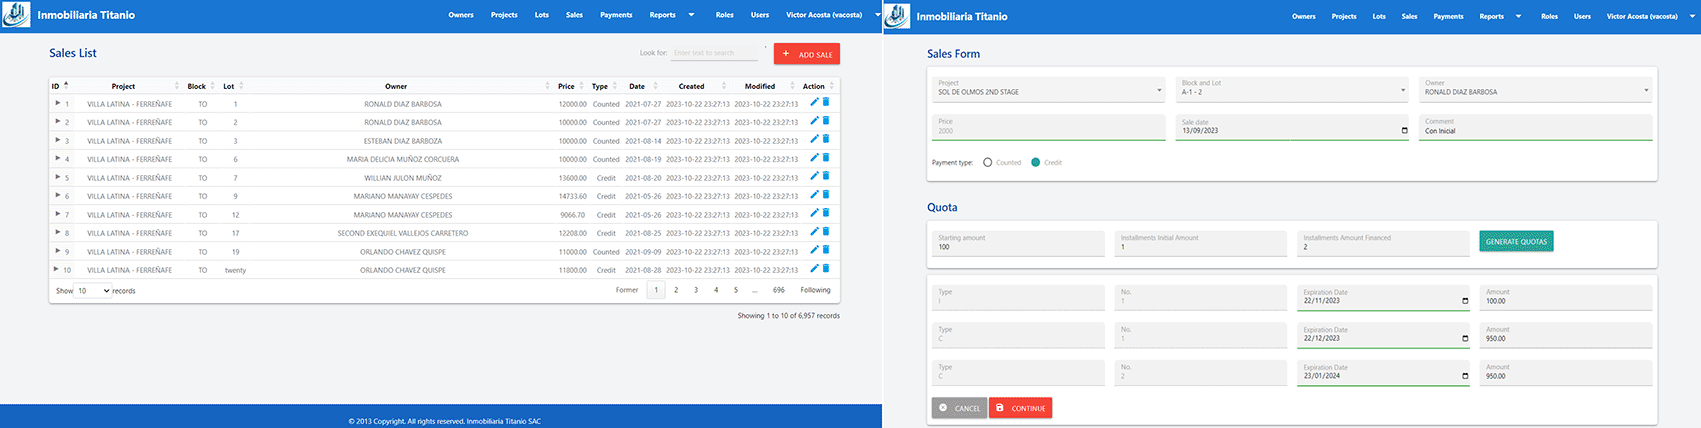
Task: Delete sale 10 with the trash icon
Action: coord(826,269)
